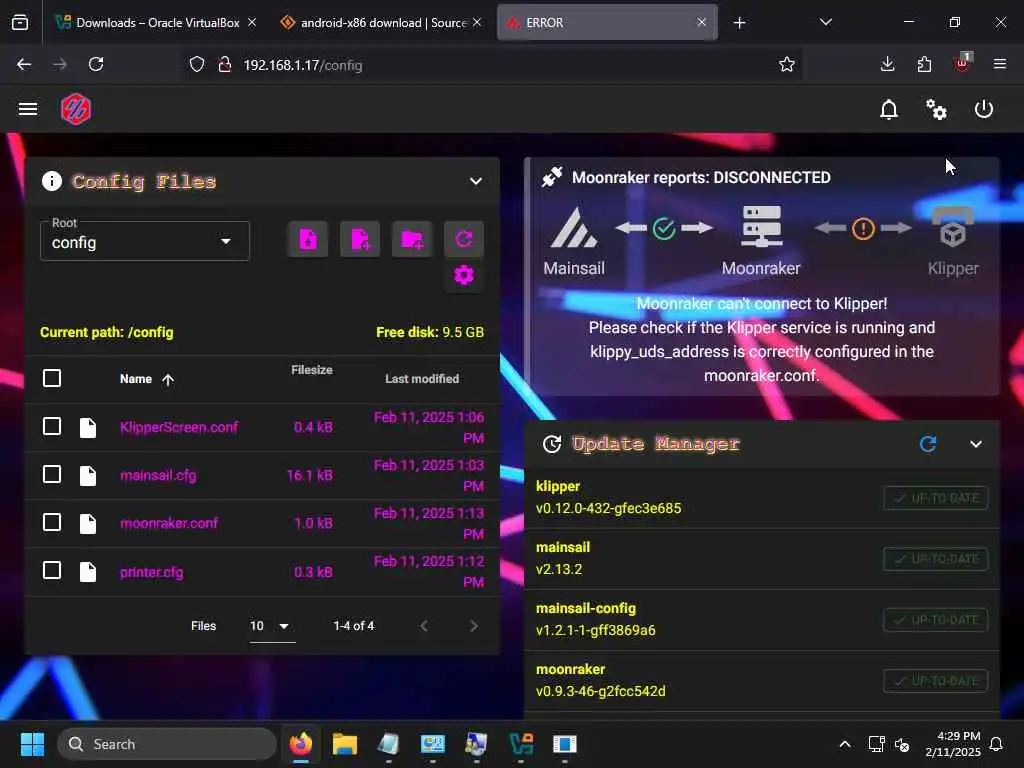Check the mainsail.cfg checkbox

click(52, 474)
